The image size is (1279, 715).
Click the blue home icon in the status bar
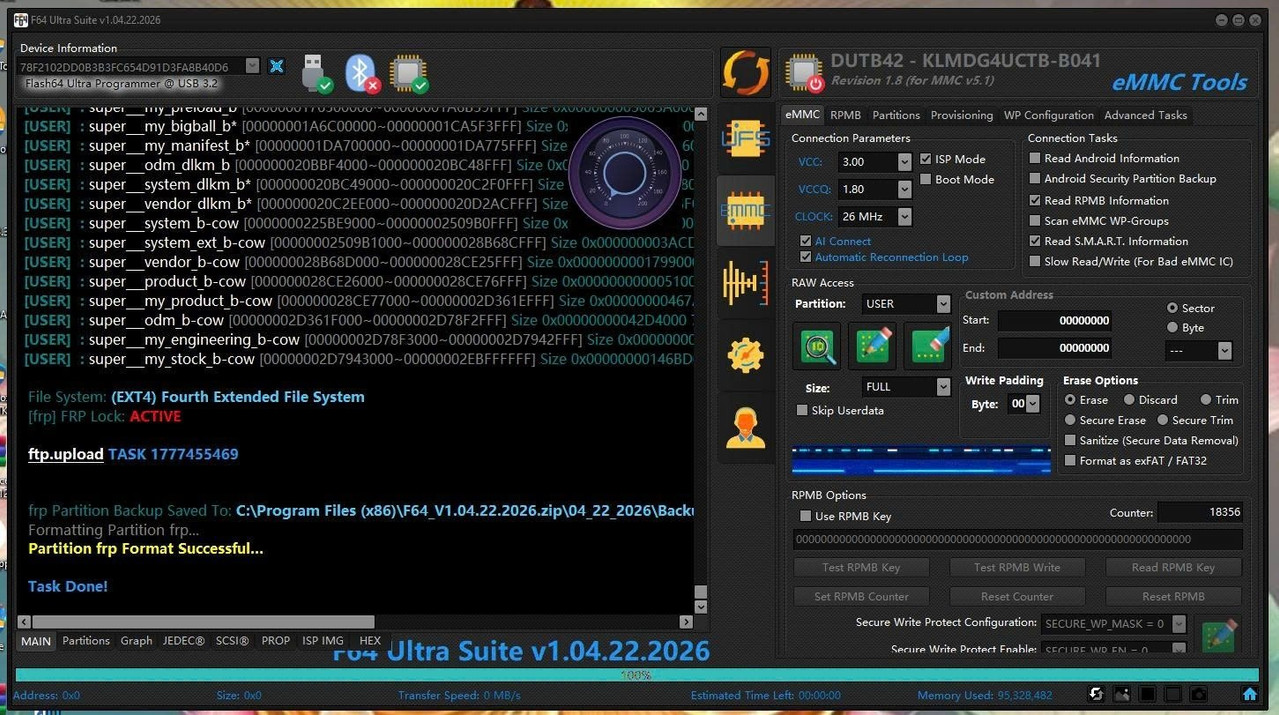tap(1249, 694)
